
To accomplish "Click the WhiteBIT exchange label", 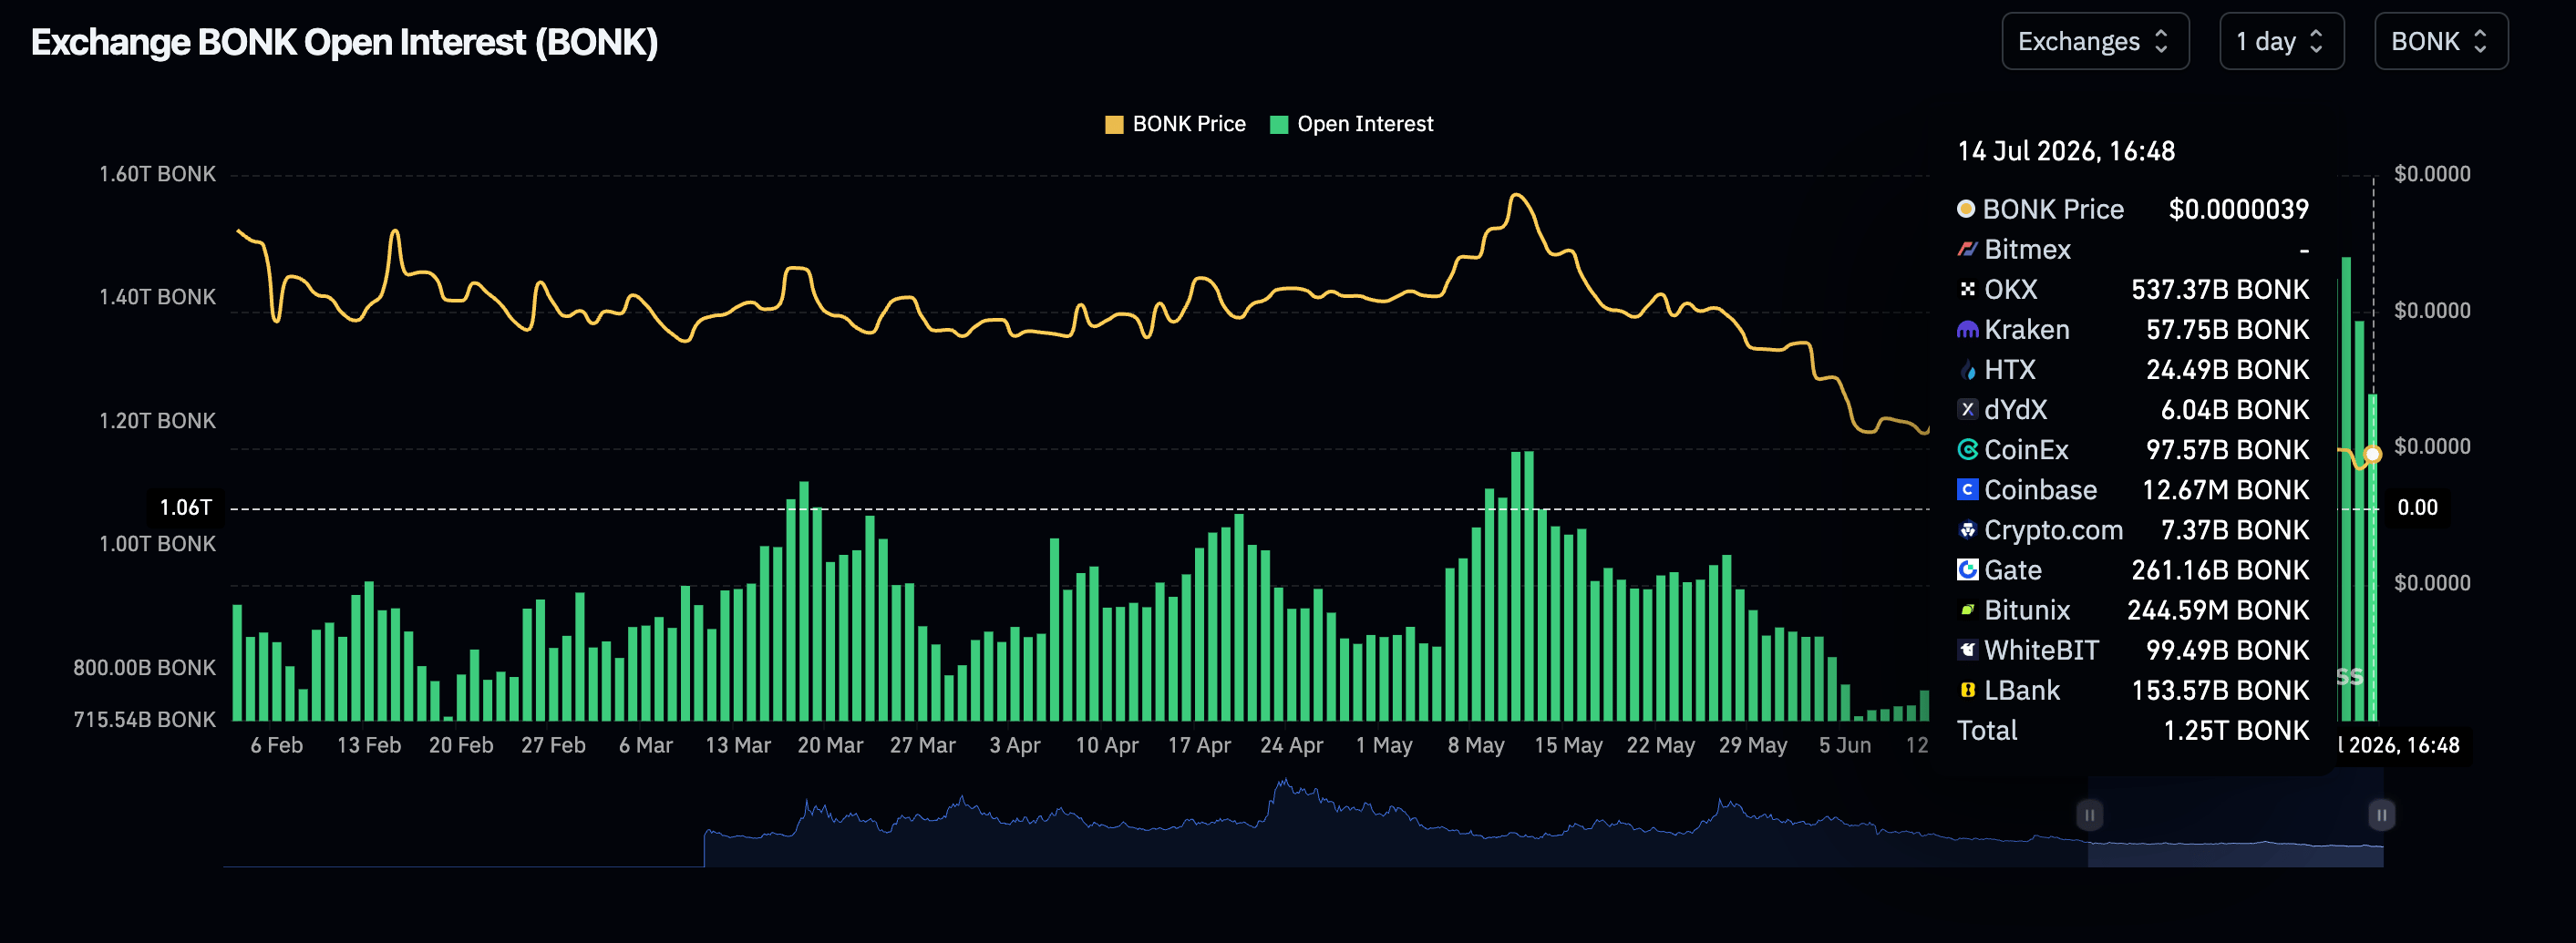I will click(2041, 650).
